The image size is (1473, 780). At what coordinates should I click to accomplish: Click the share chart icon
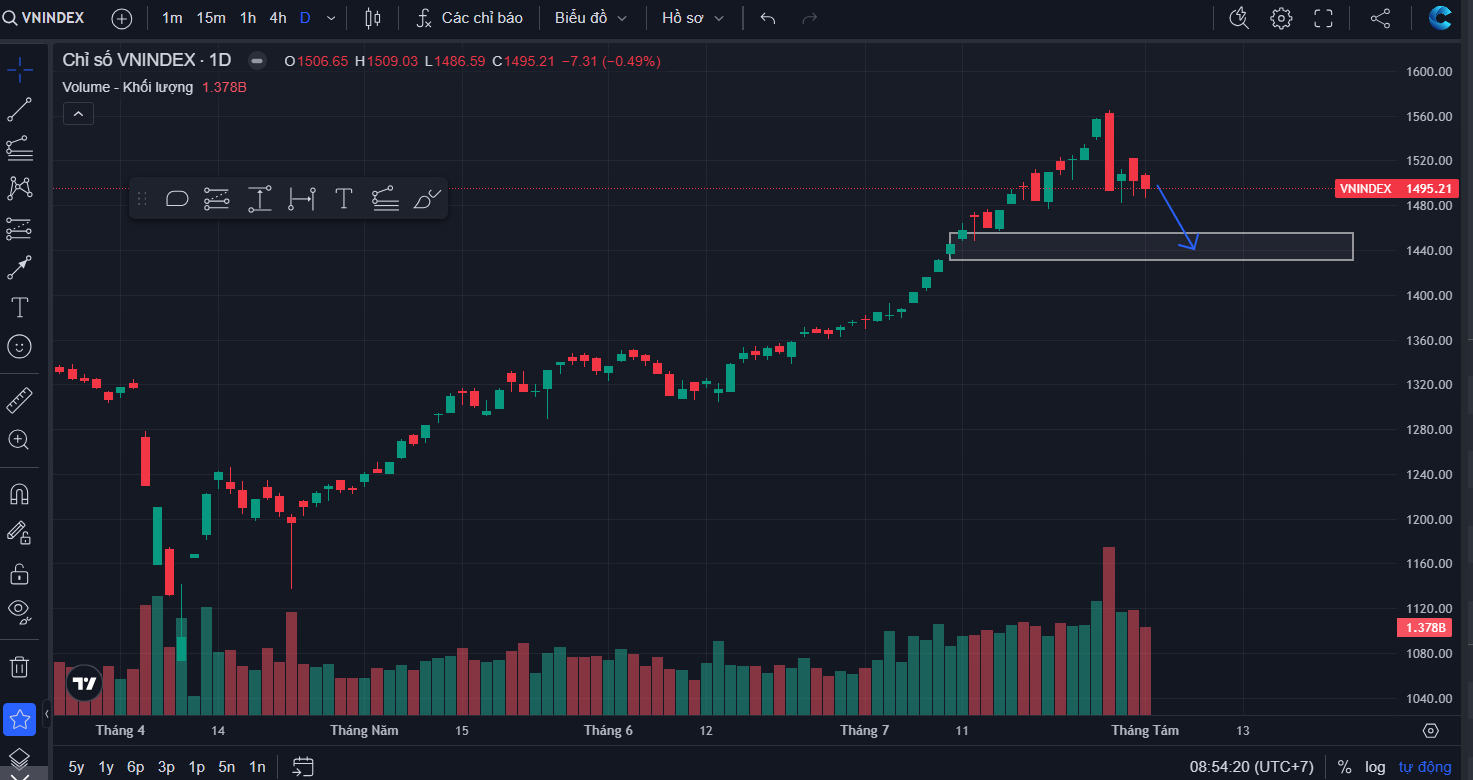pyautogui.click(x=1380, y=18)
